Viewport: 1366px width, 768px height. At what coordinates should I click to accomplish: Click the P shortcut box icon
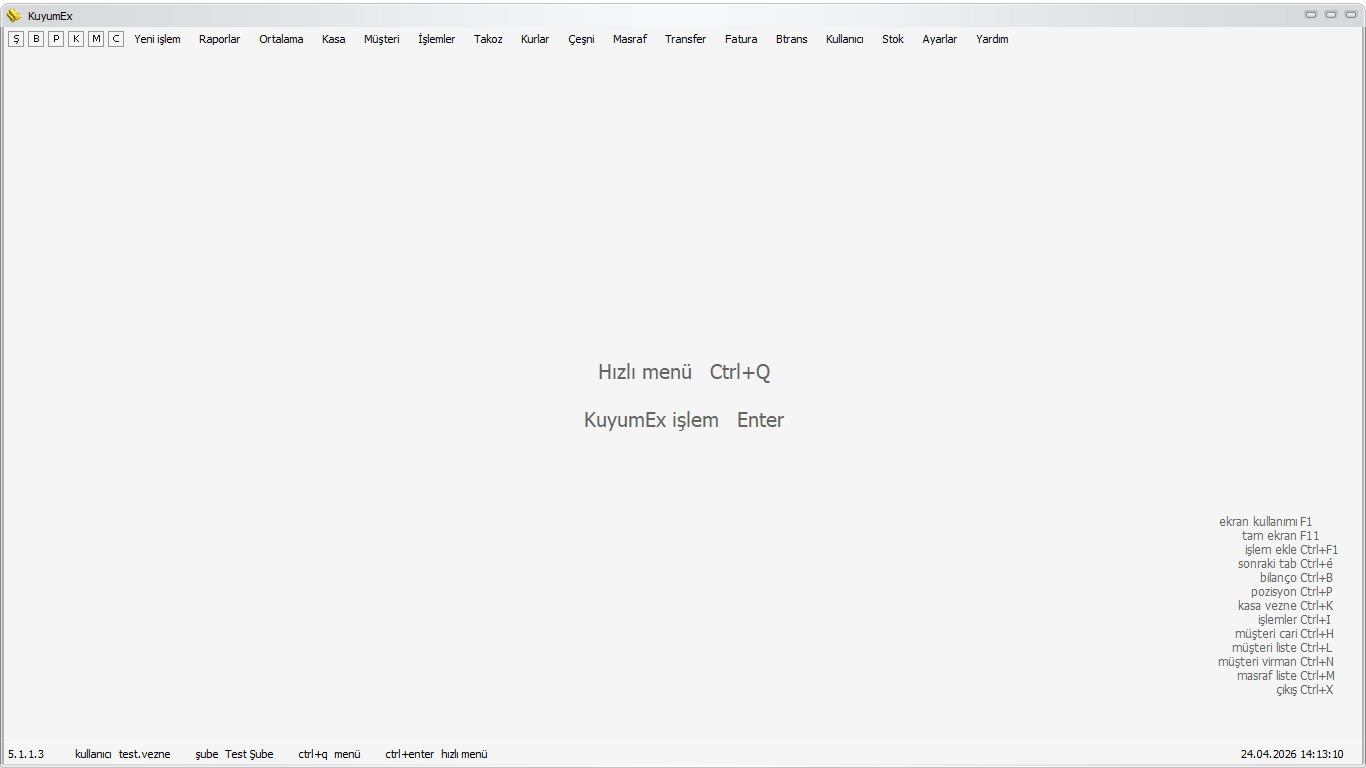pos(56,39)
